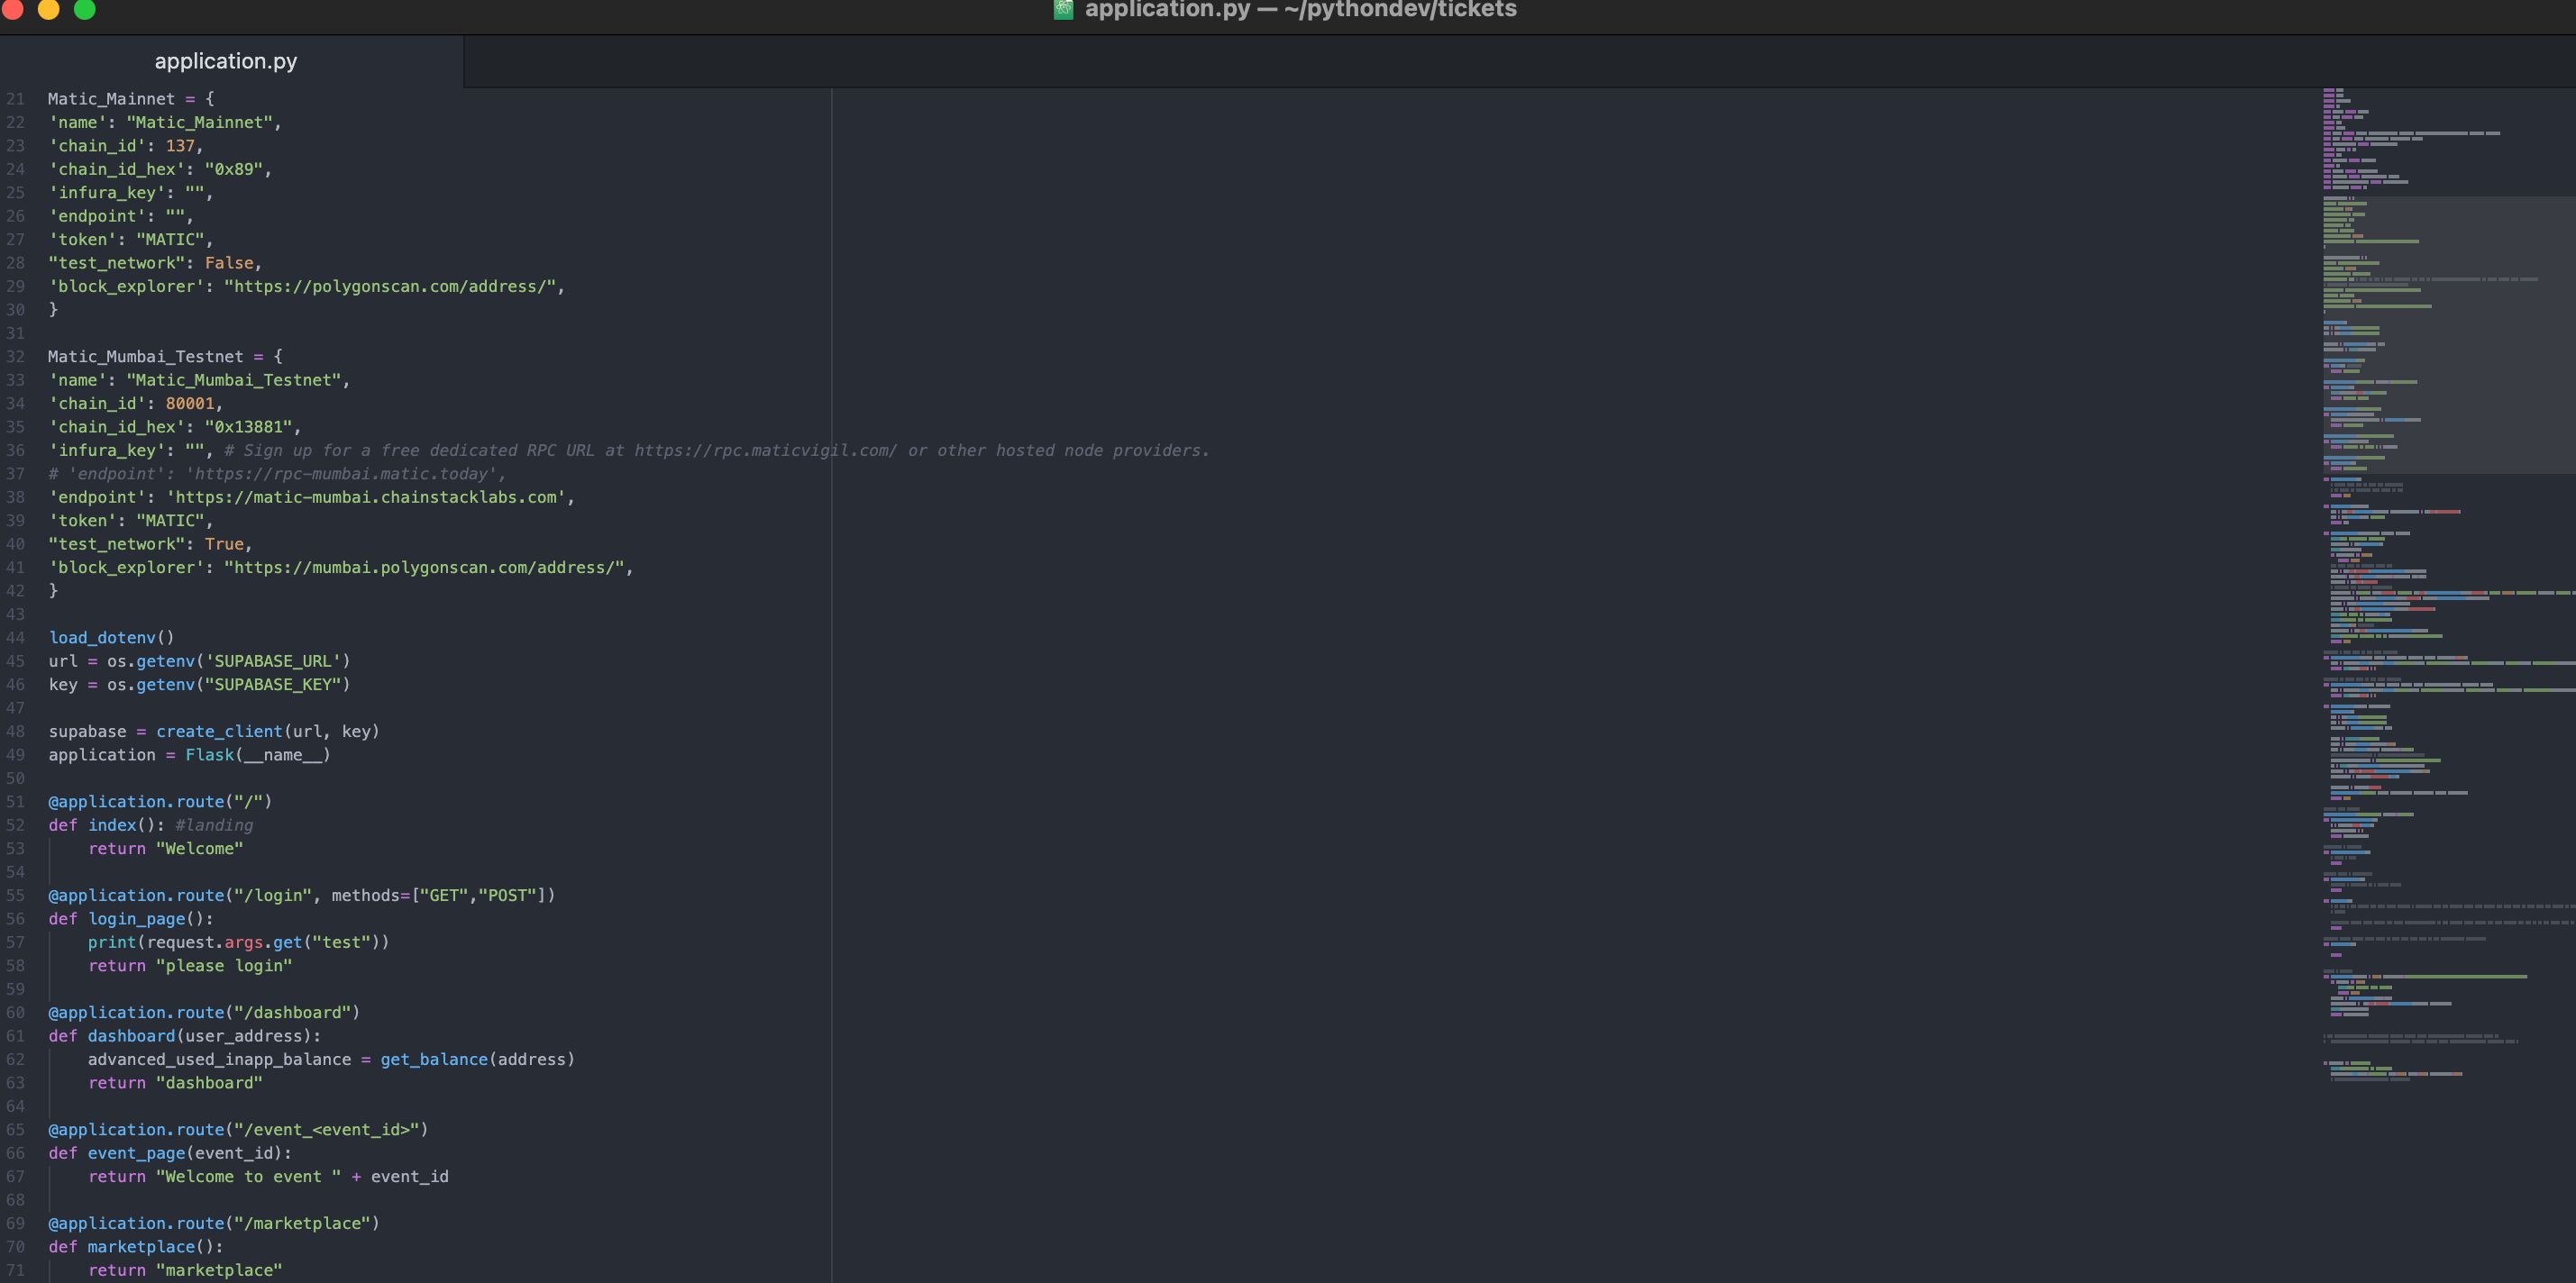
Task: Click the "MATIC" token value on line 27
Action: (x=170, y=240)
